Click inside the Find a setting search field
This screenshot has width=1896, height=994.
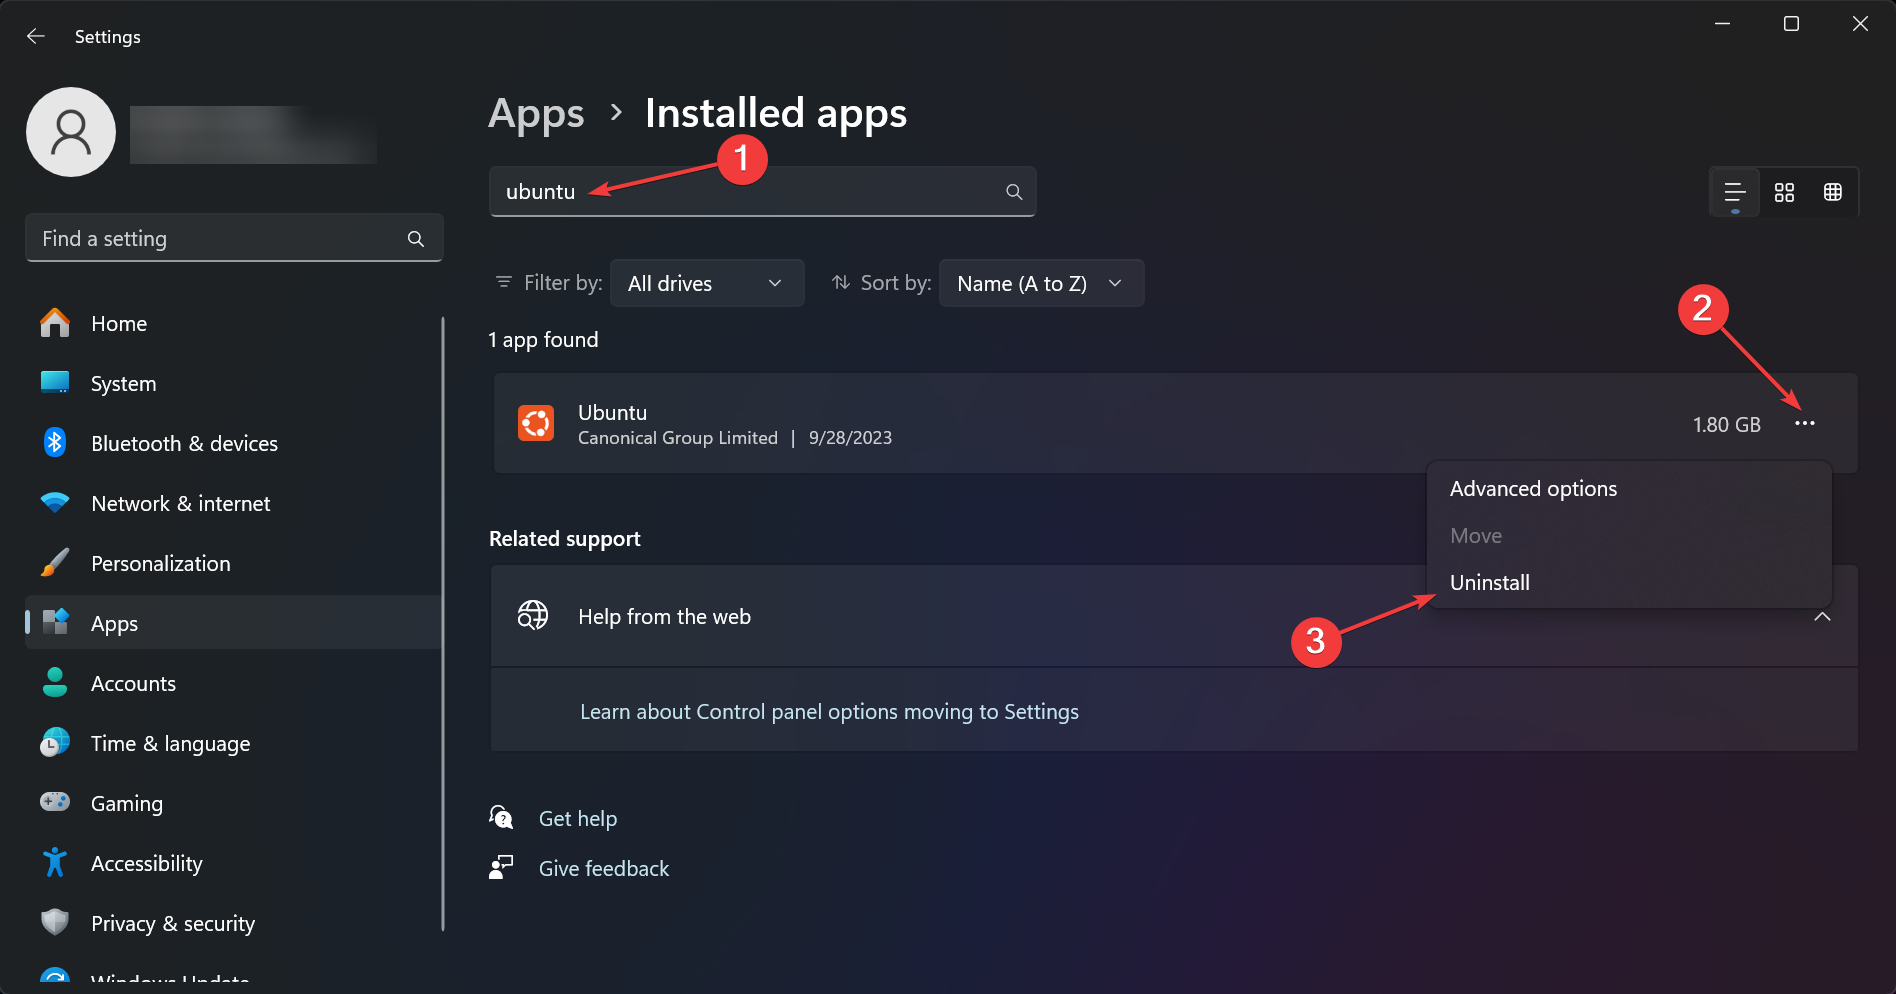point(200,238)
